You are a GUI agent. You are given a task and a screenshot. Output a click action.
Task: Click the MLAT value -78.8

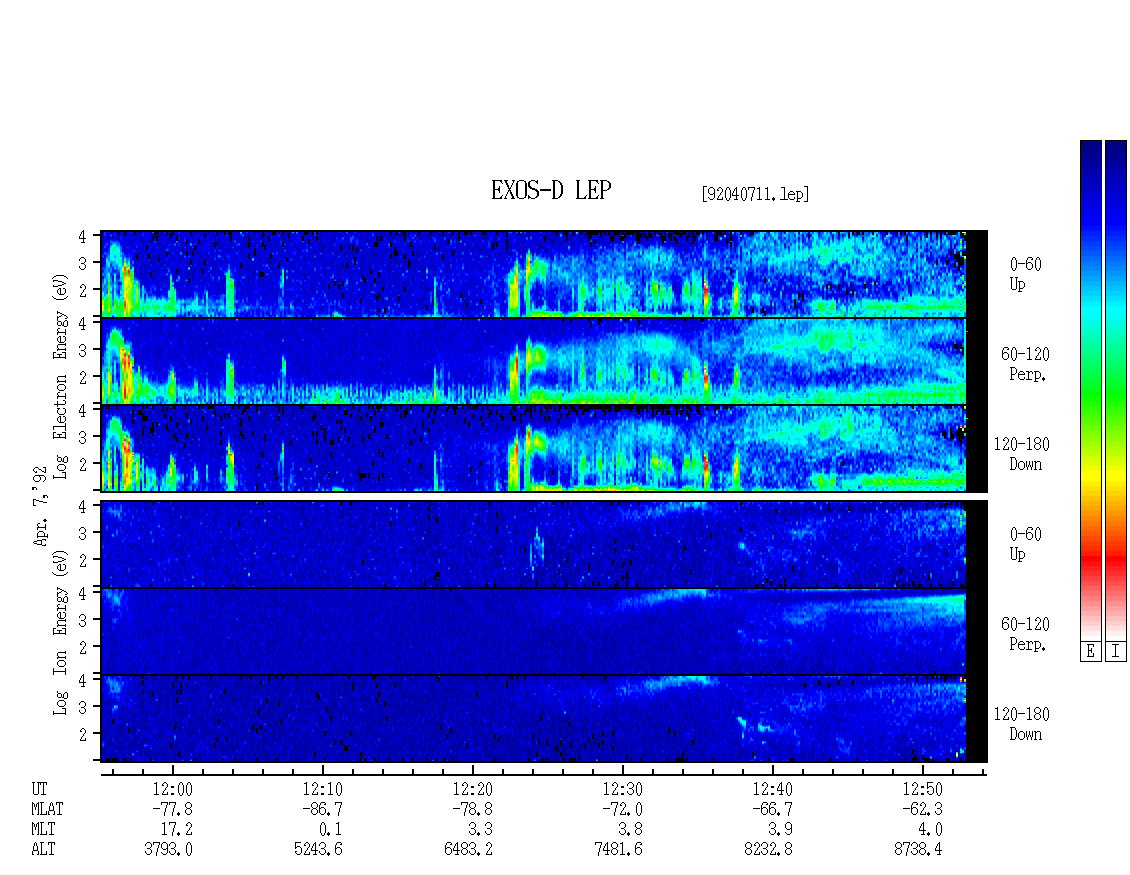[x=472, y=809]
